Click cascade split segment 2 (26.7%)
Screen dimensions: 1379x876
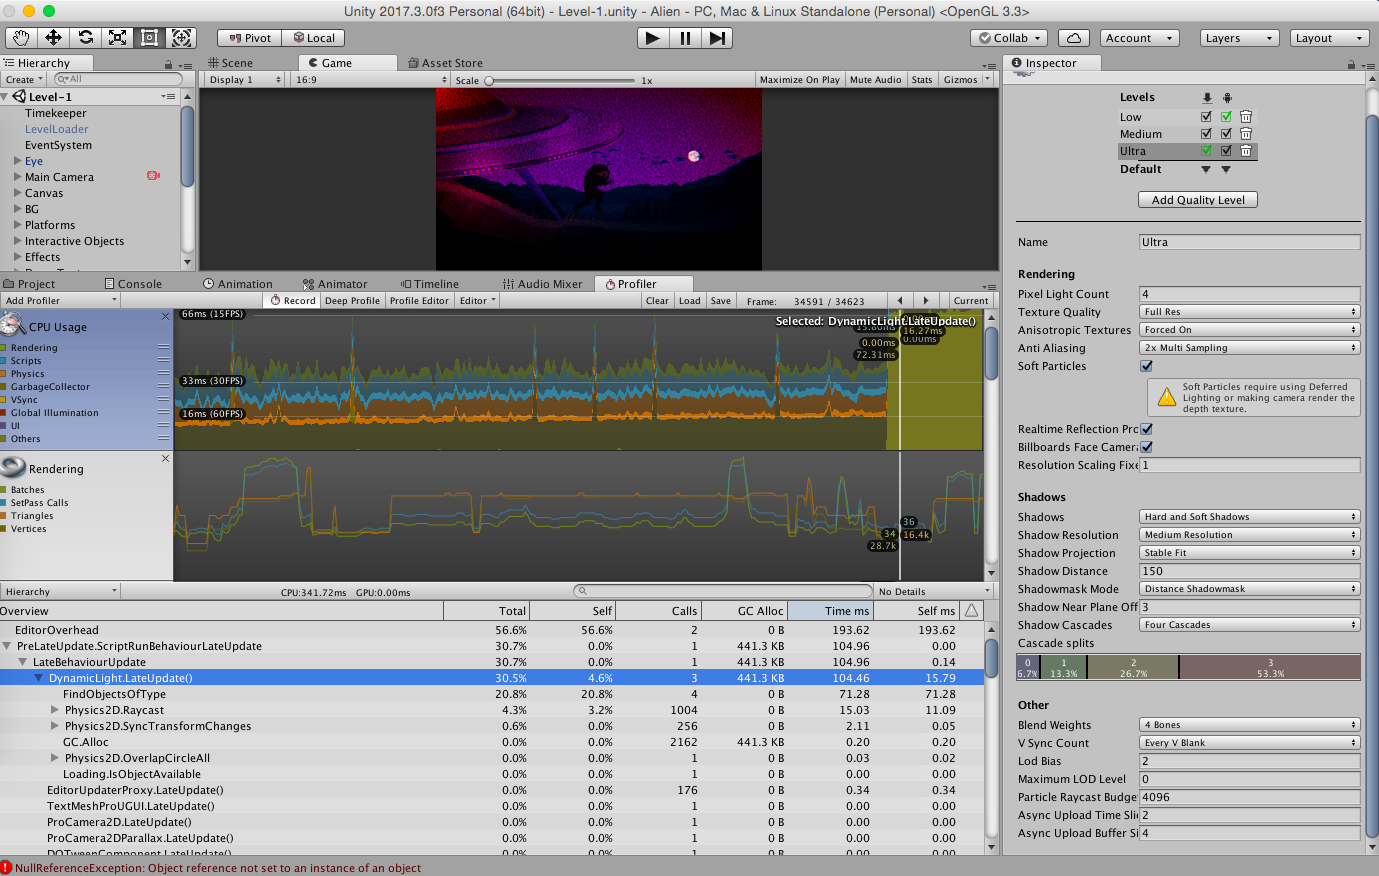pos(1133,667)
